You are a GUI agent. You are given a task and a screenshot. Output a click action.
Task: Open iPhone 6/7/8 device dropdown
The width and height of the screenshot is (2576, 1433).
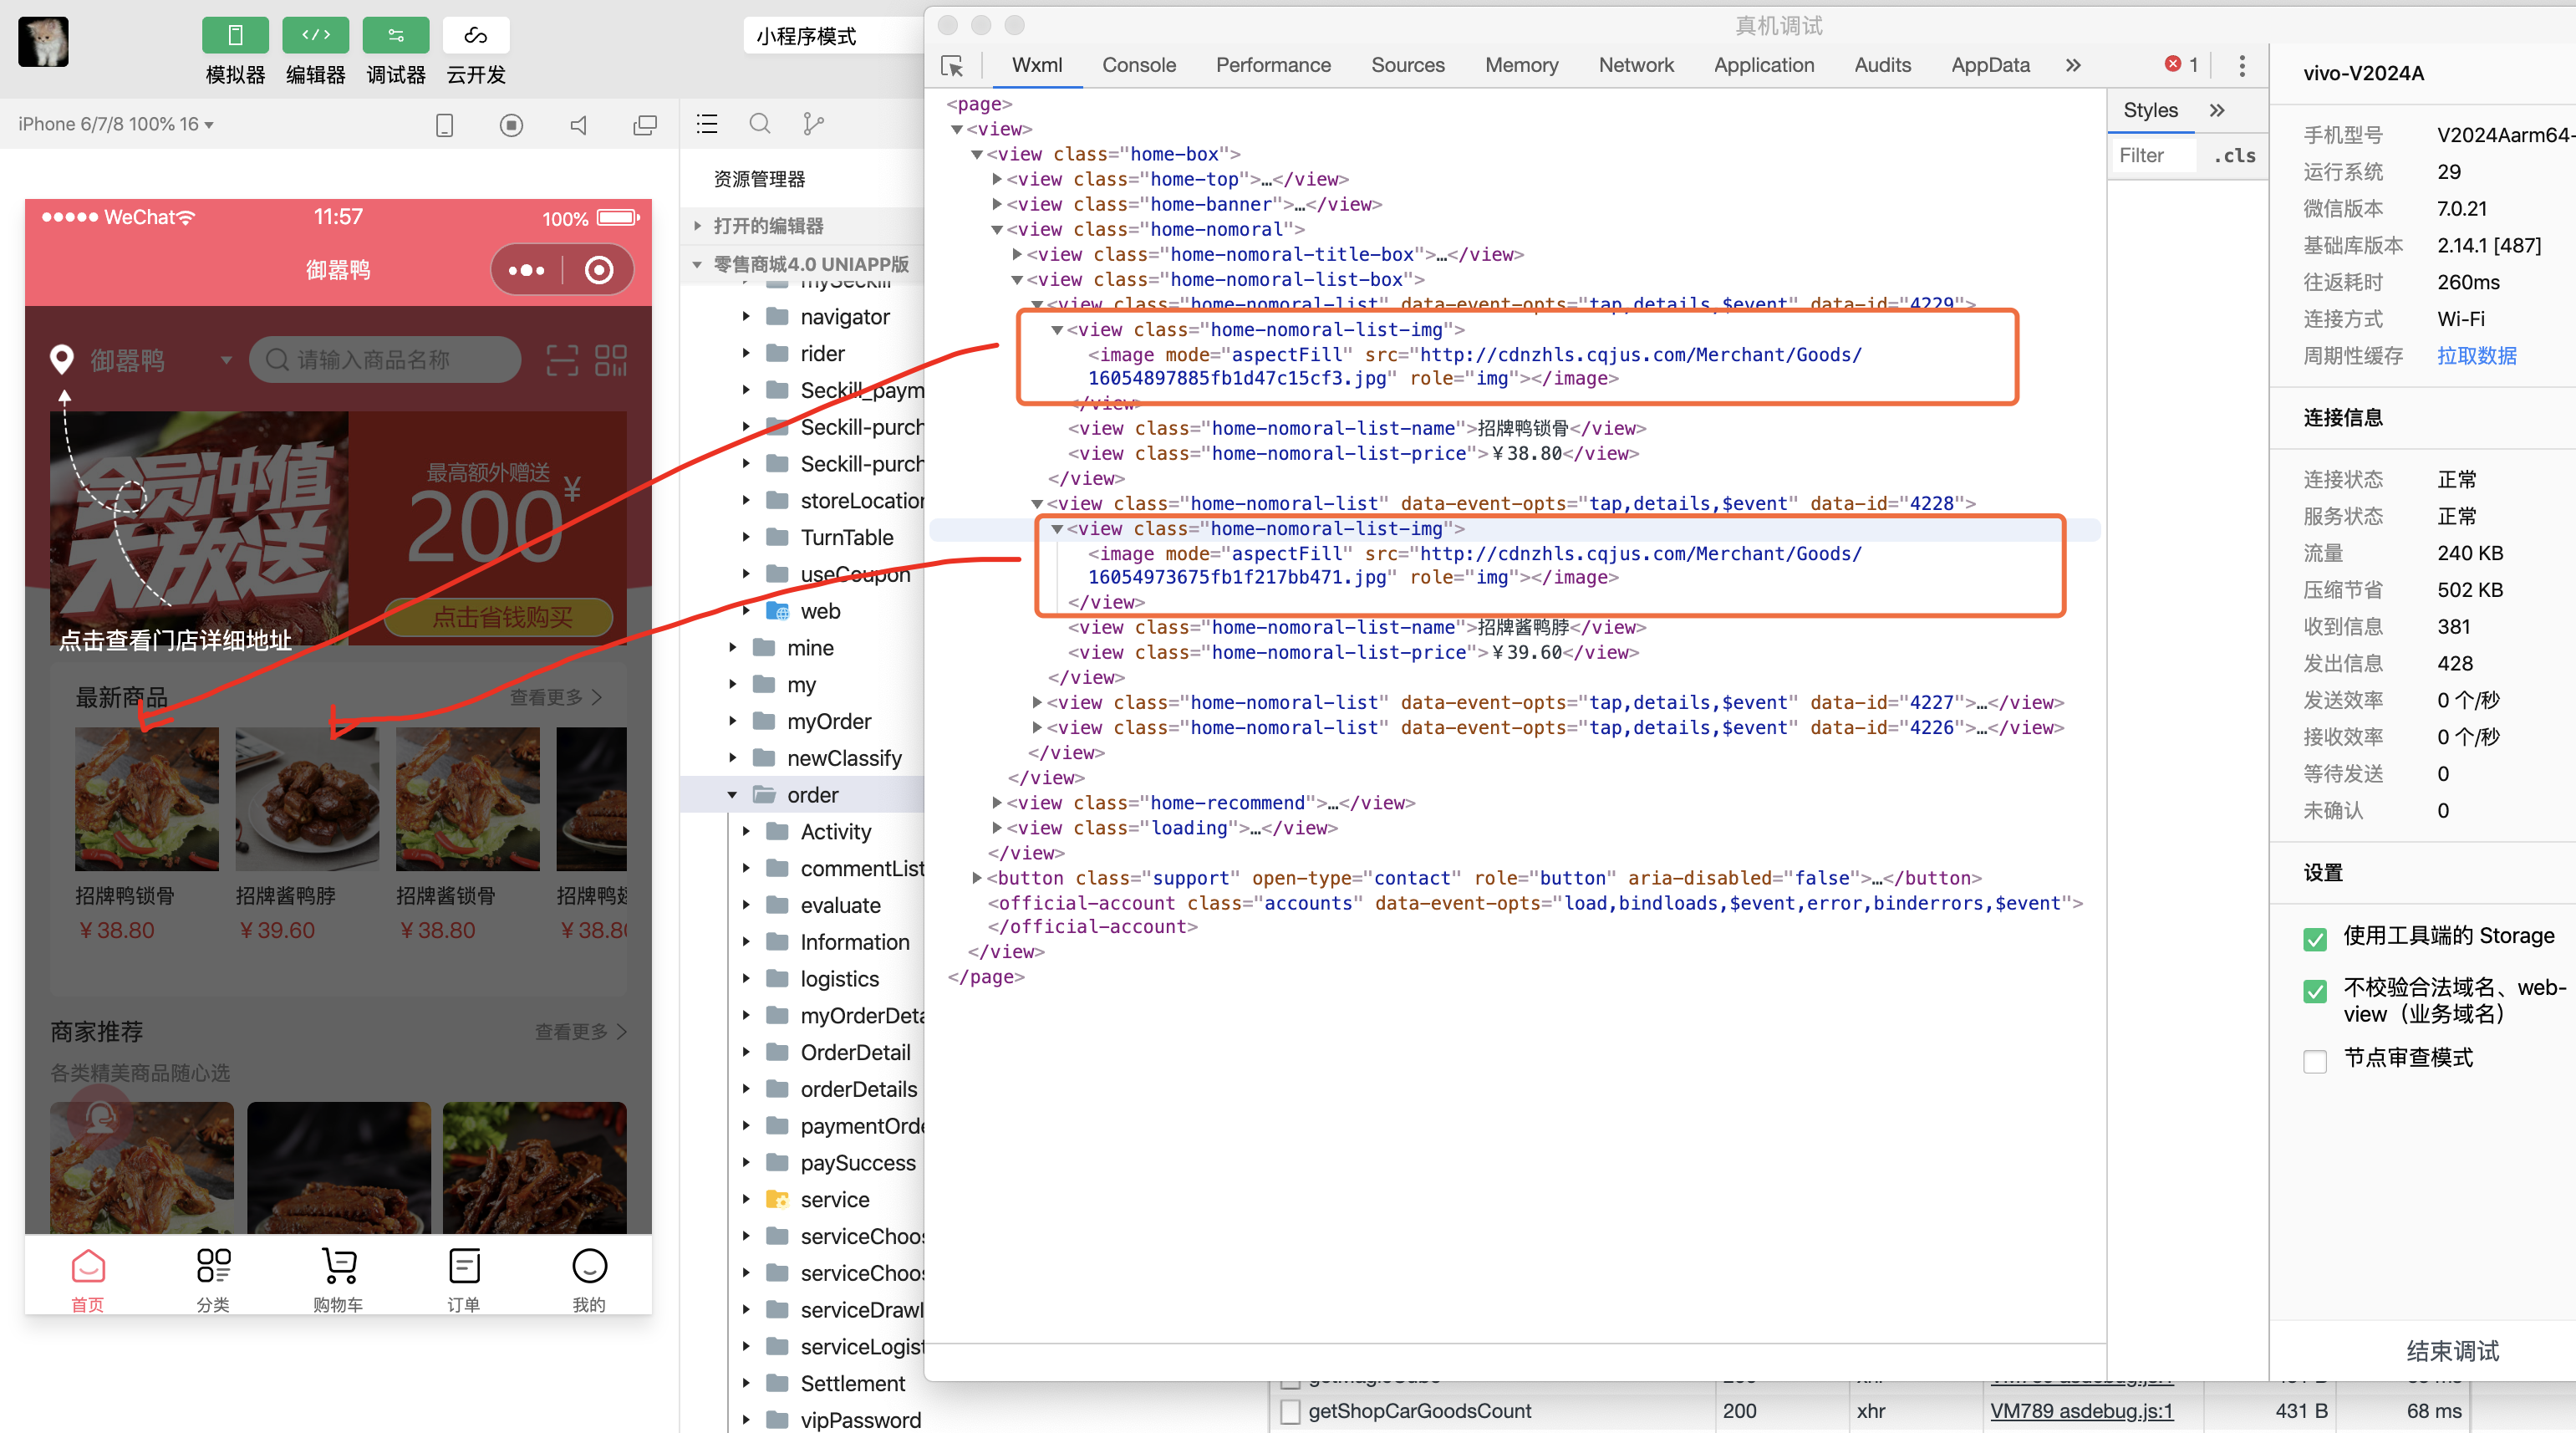pyautogui.click(x=116, y=124)
